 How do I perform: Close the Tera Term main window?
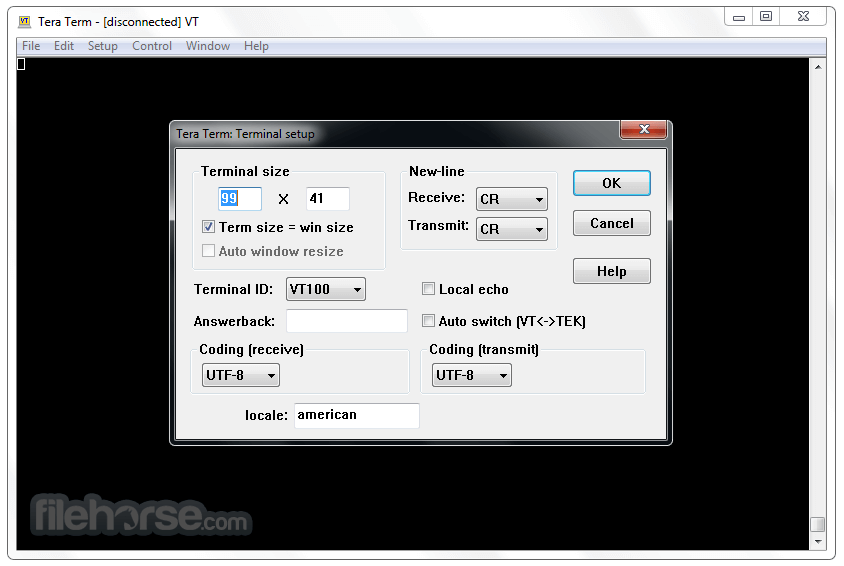point(803,17)
